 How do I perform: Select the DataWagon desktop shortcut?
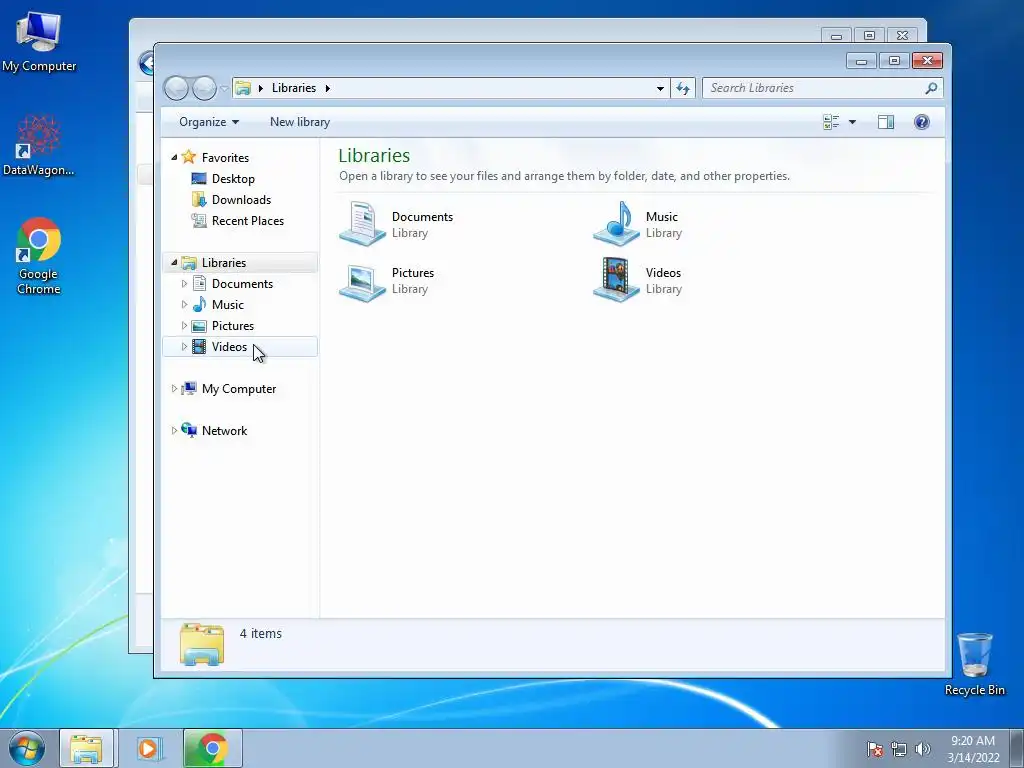pyautogui.click(x=39, y=145)
